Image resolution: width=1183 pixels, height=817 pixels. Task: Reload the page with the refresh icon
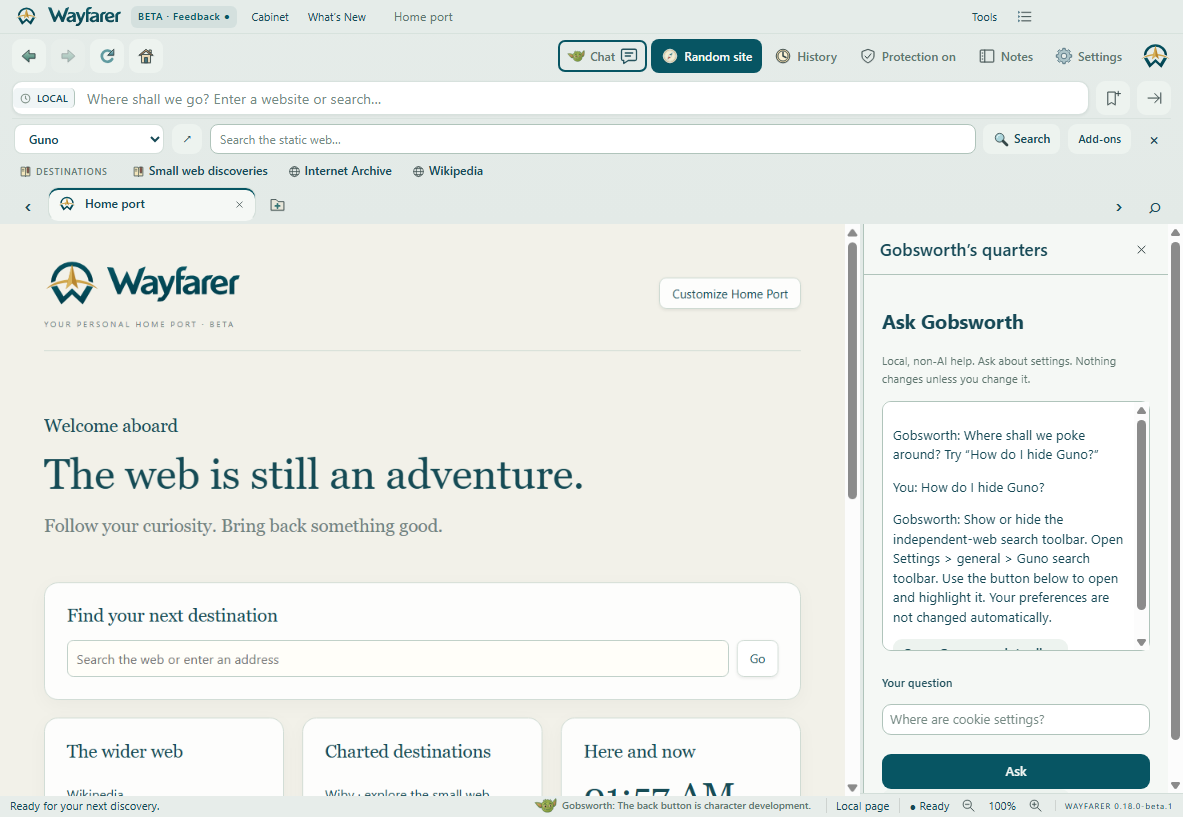tap(107, 57)
